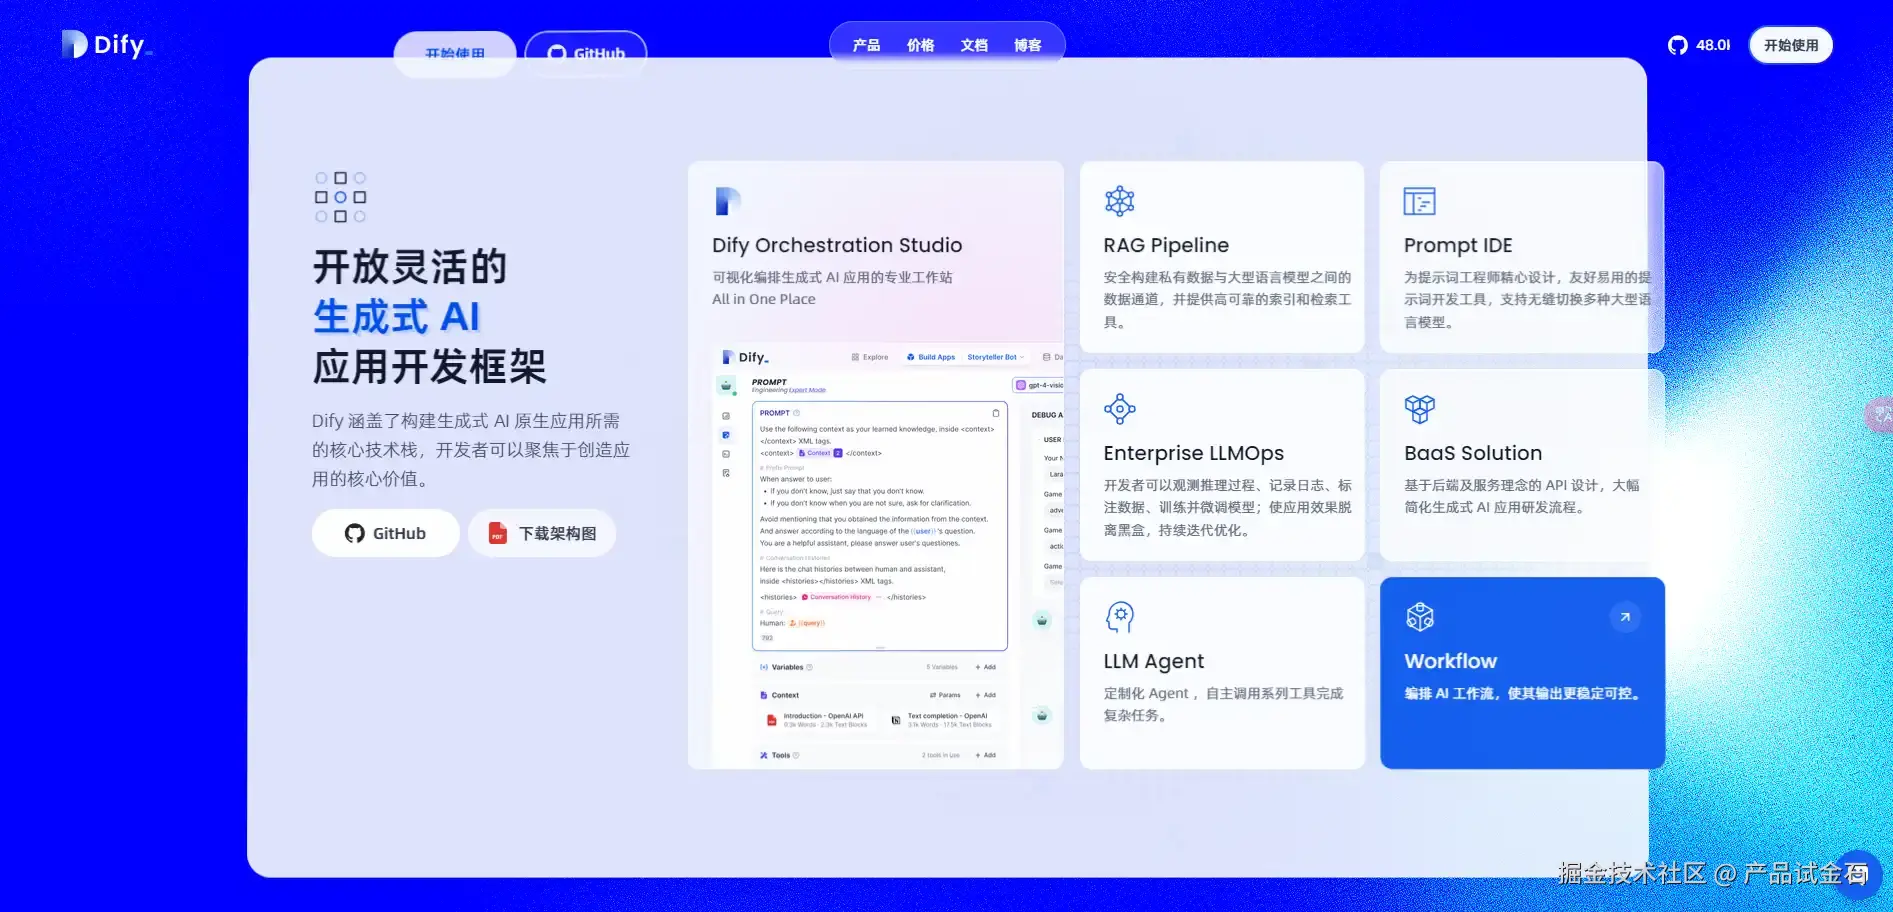The width and height of the screenshot is (1893, 912).
Task: Click the Dify Orchestration Studio title
Action: pyautogui.click(x=837, y=245)
